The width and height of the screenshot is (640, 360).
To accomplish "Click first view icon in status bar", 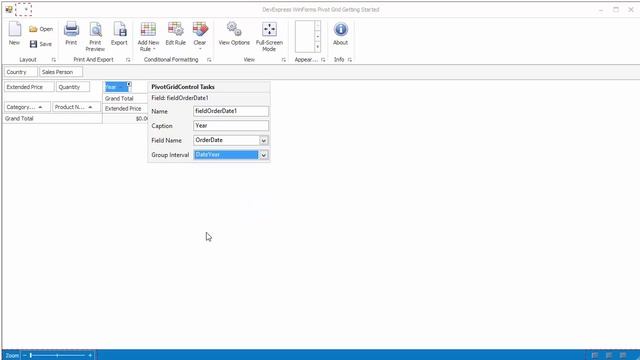I will tap(595, 356).
